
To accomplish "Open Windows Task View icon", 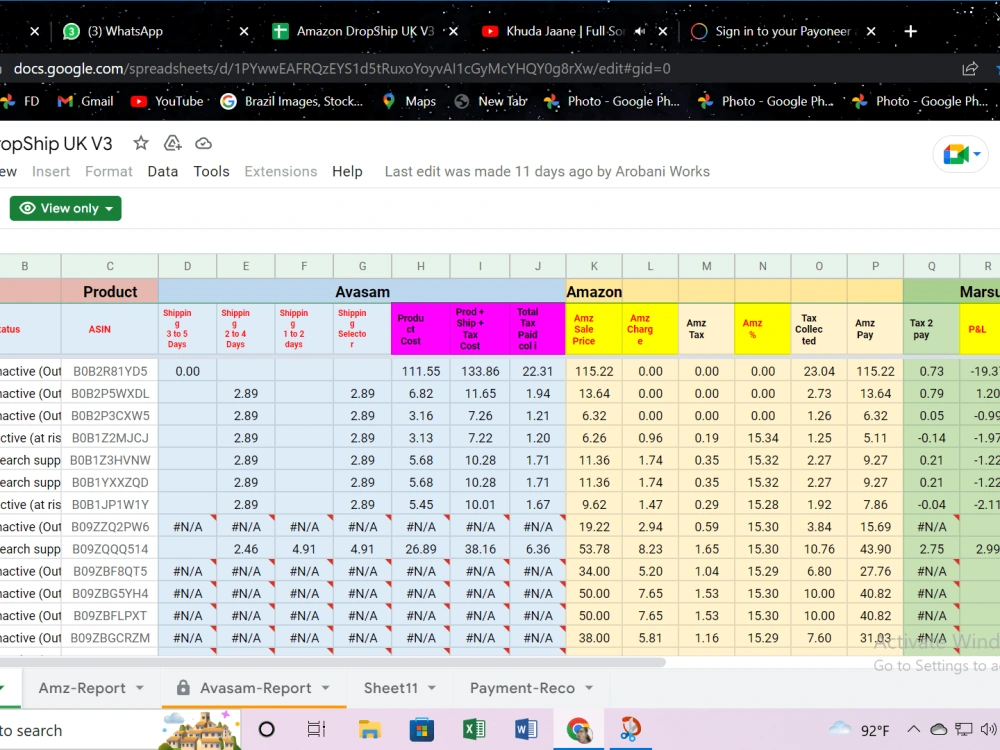I will (316, 729).
